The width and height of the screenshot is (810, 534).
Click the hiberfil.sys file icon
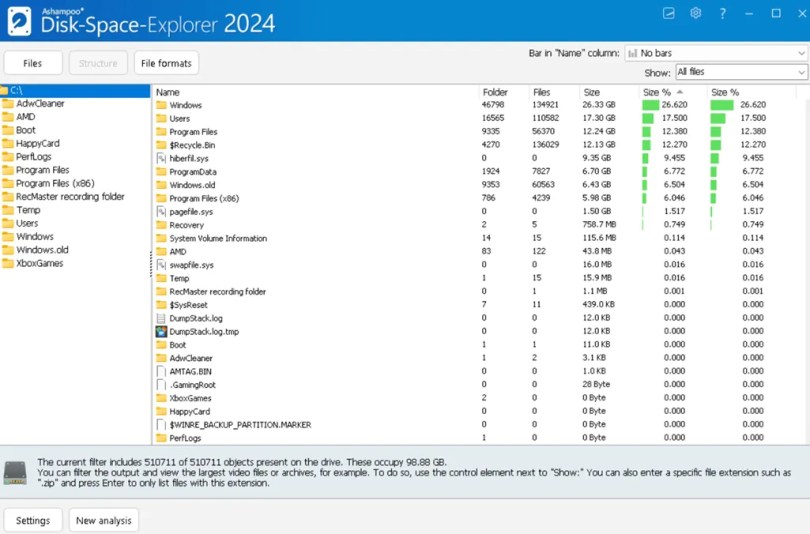point(161,158)
